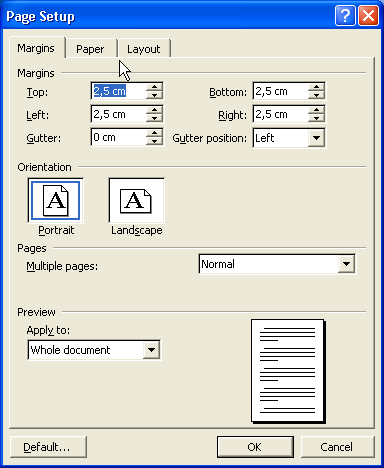Open the Apply to dropdown list
384x468 pixels.
click(151, 350)
